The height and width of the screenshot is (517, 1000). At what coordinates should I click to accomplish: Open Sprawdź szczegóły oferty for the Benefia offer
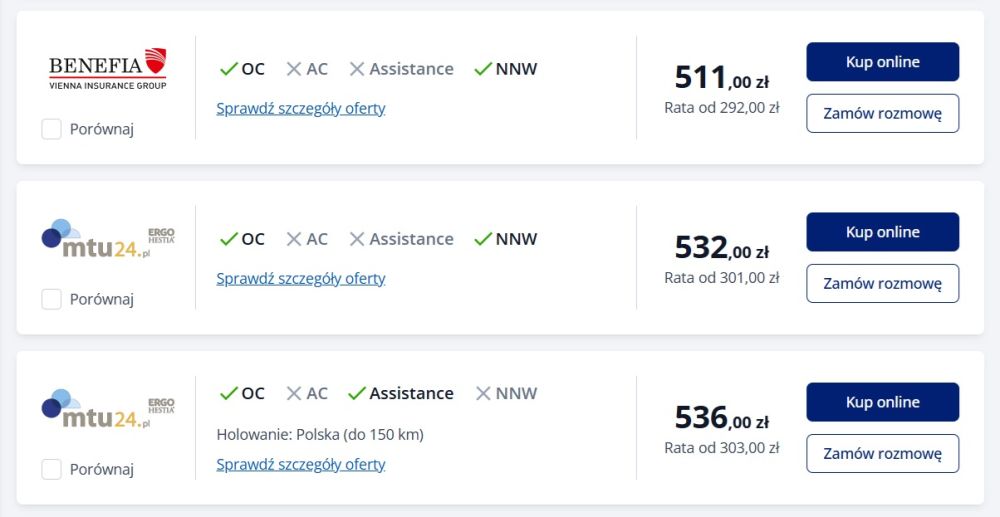click(x=301, y=108)
